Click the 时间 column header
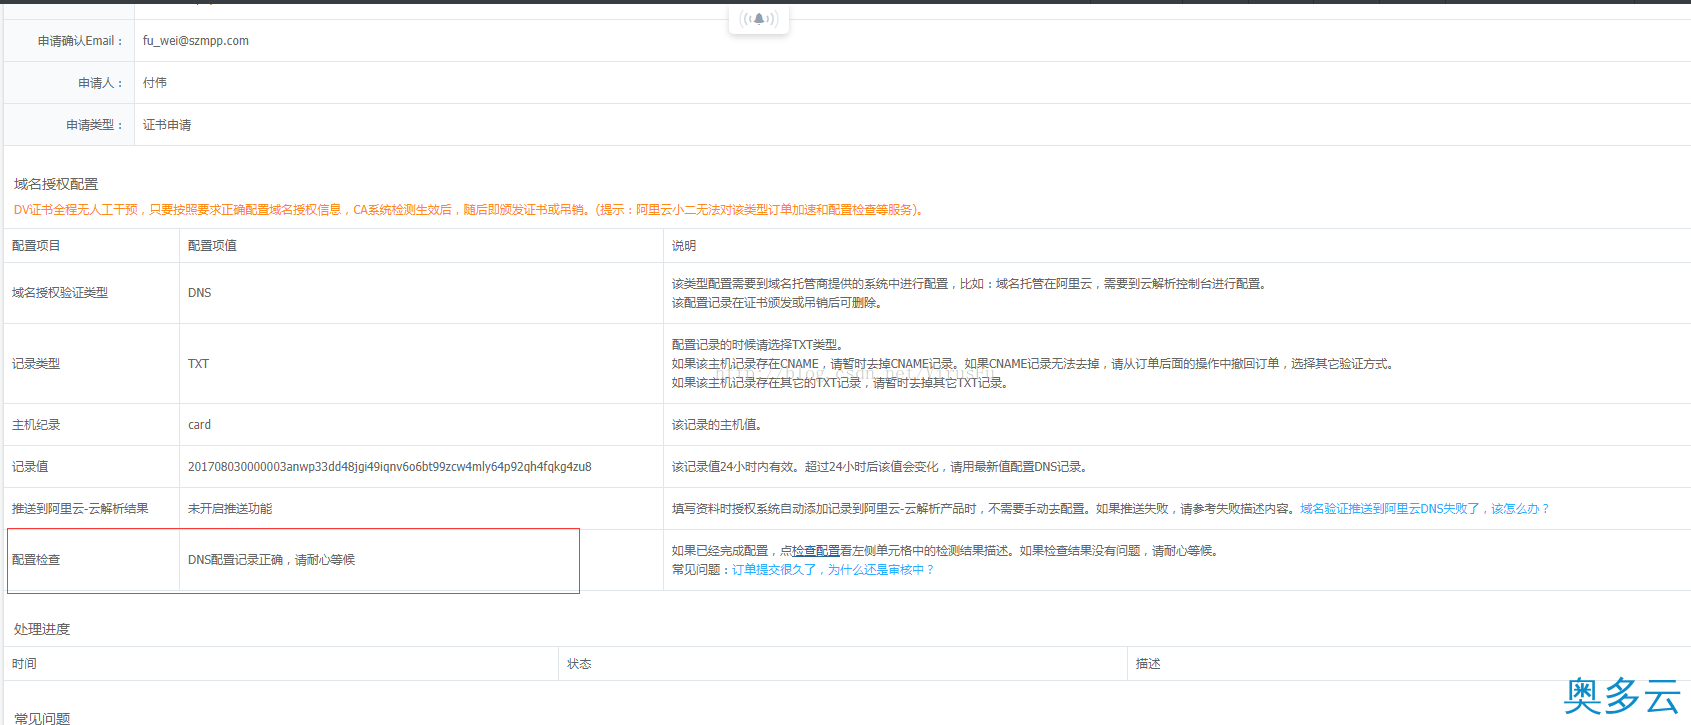1691x725 pixels. [24, 664]
